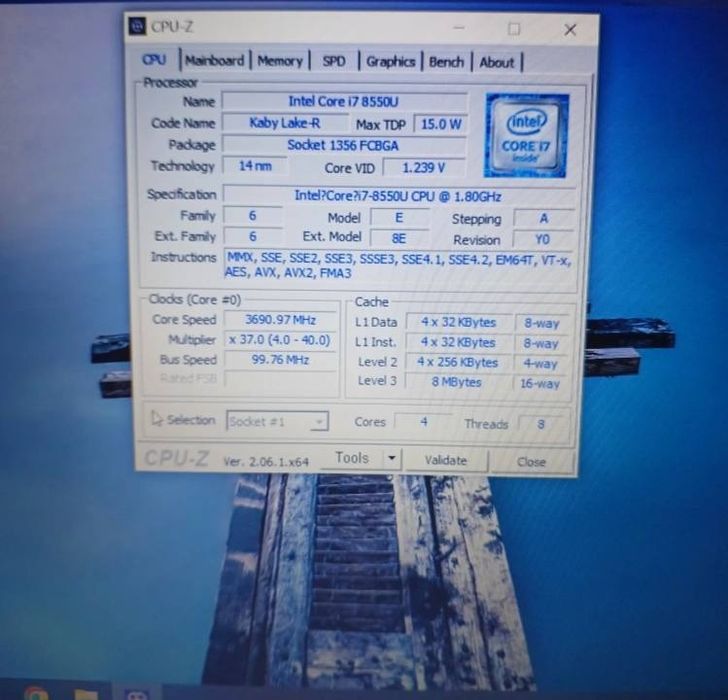Close the CPU-Z window with X

point(570,30)
